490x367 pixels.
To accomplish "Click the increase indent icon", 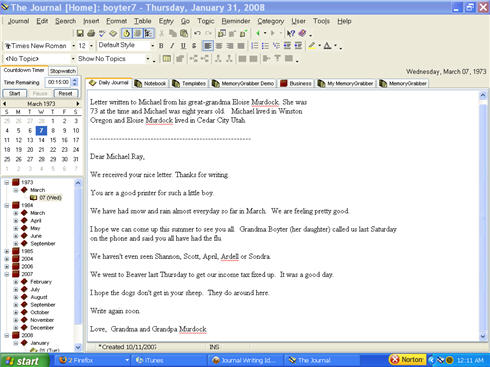I will pyautogui.click(x=298, y=46).
